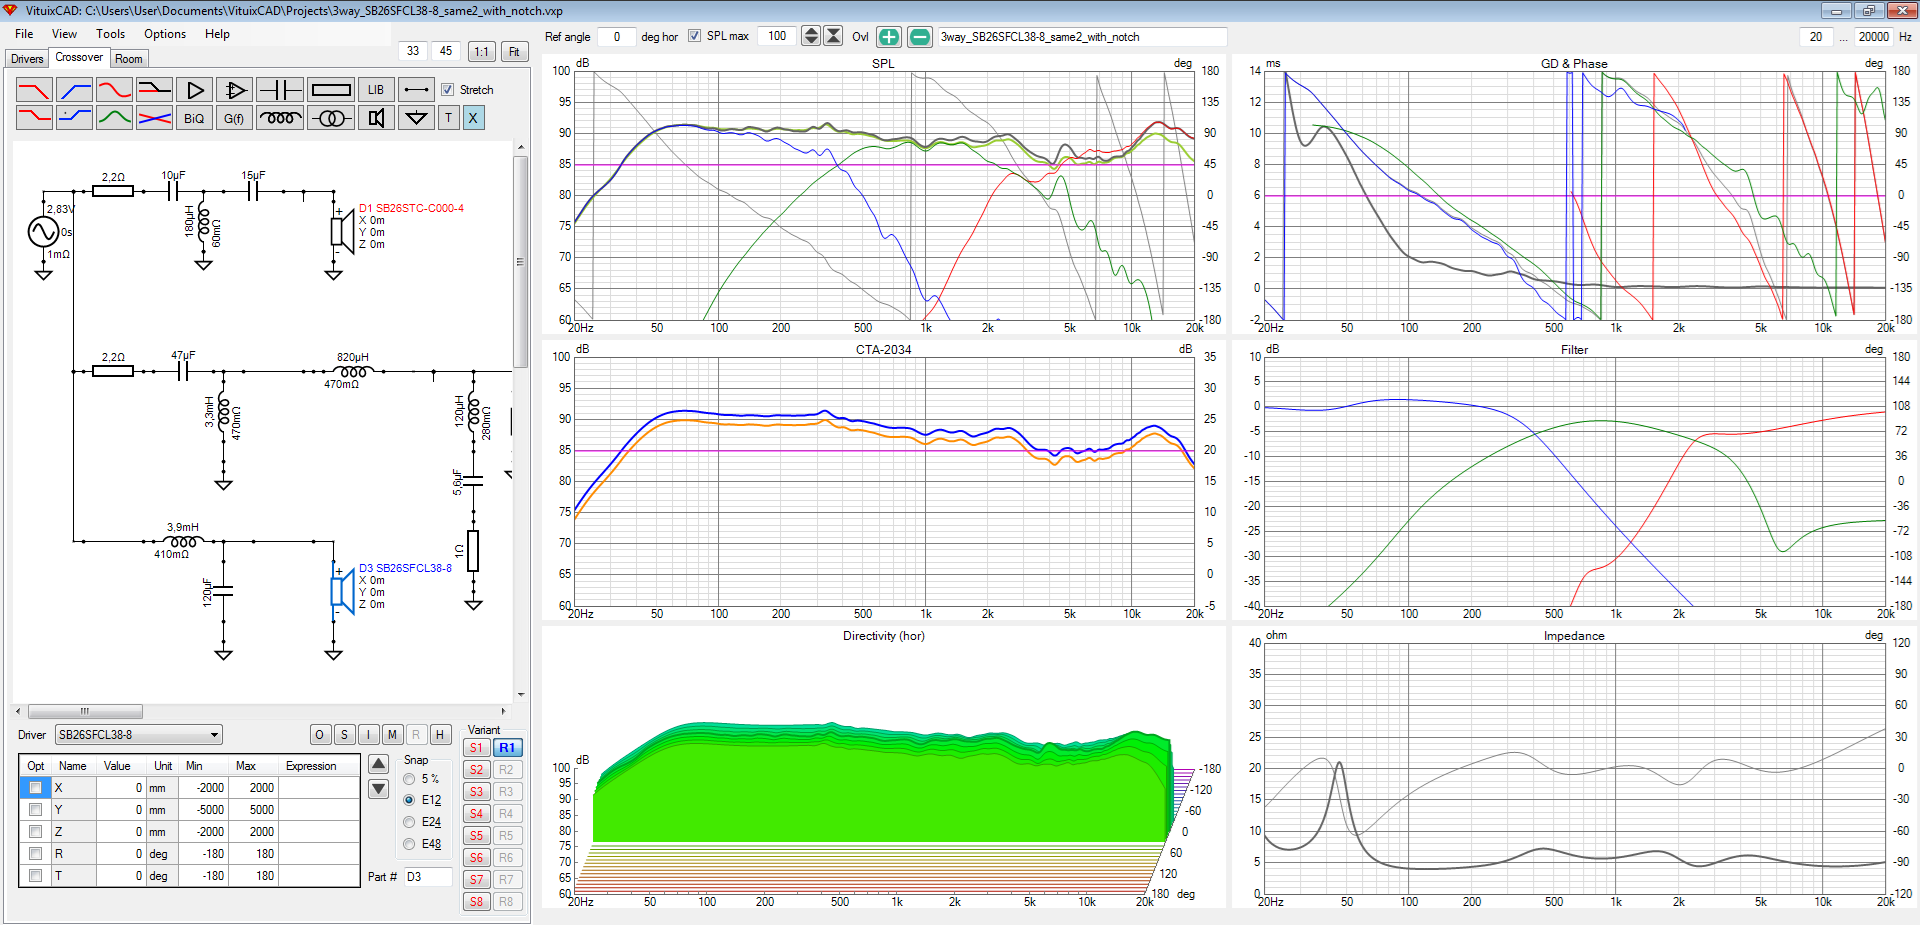Toggle the Stretch checkbox

pos(447,90)
